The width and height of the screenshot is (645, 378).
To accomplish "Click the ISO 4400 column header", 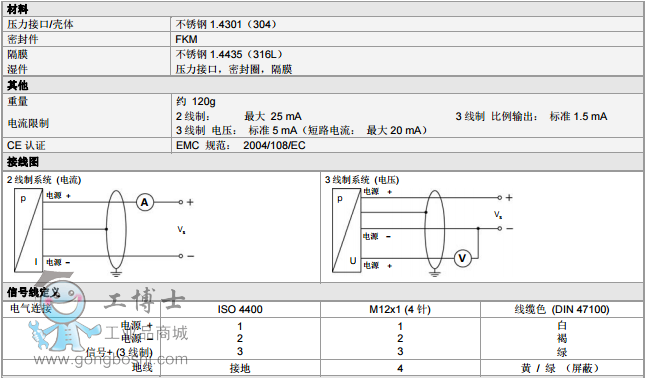I will pos(240,309).
